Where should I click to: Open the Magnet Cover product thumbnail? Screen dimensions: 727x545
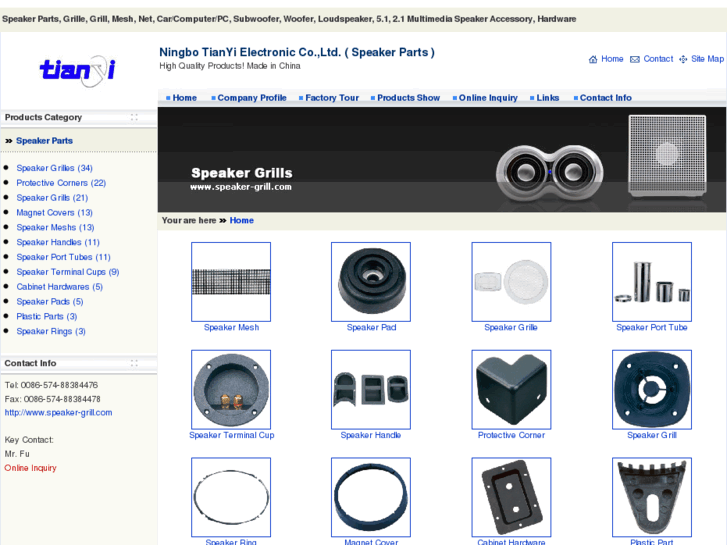[x=371, y=497]
